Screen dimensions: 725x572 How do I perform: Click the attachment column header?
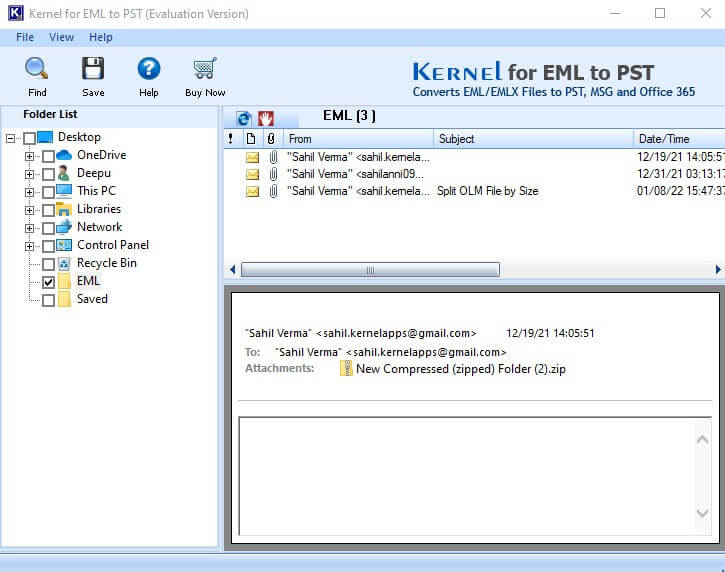tap(271, 138)
